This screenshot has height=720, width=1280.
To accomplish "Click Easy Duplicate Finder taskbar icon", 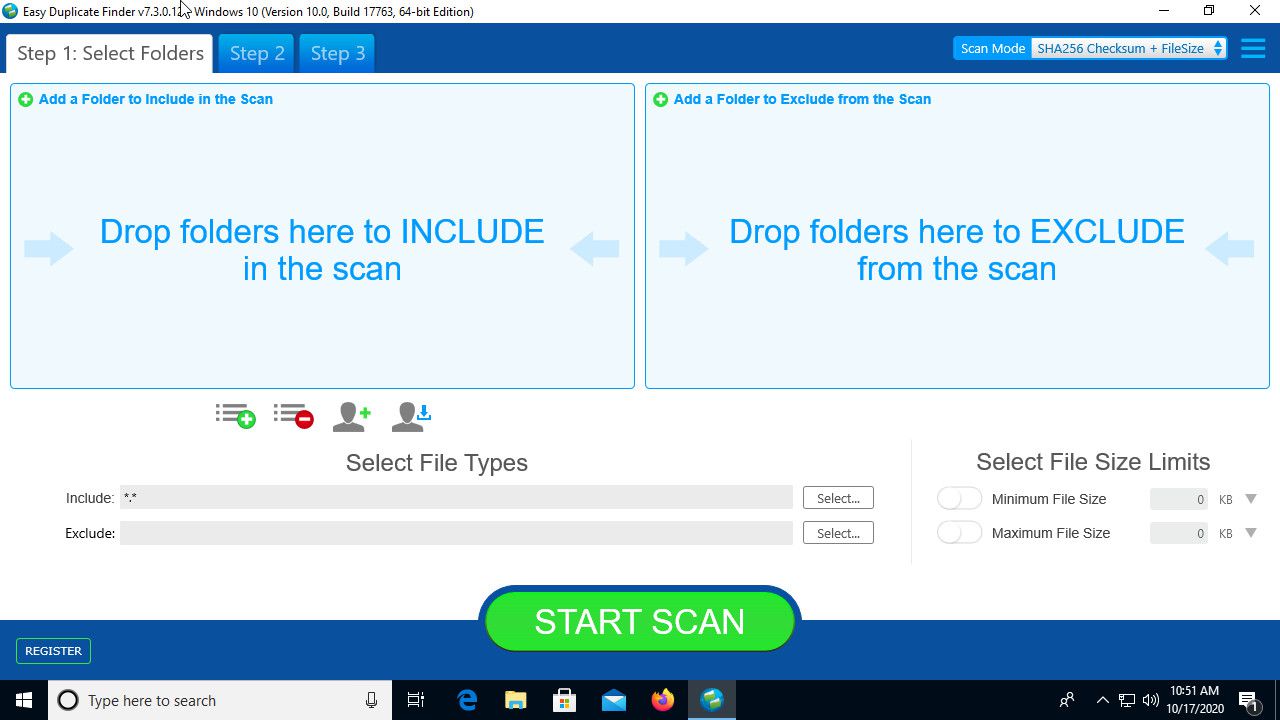I will (711, 700).
